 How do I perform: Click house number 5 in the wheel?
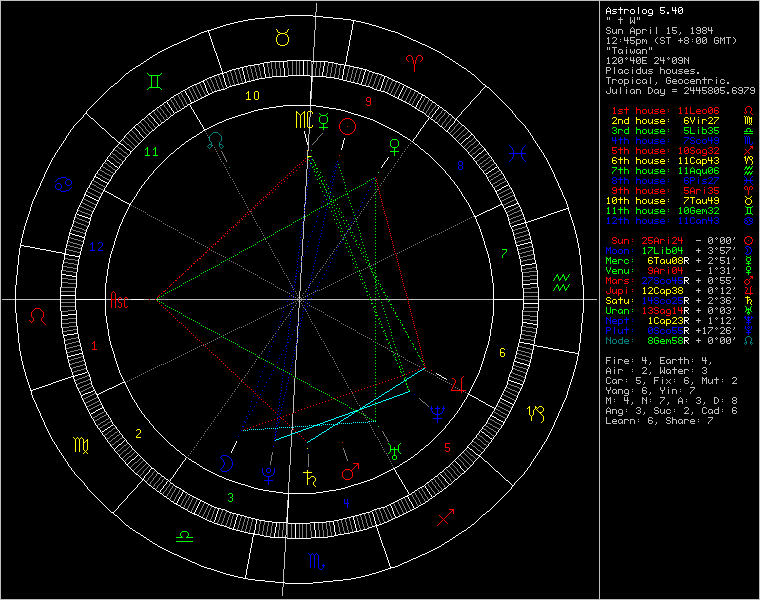coord(447,448)
